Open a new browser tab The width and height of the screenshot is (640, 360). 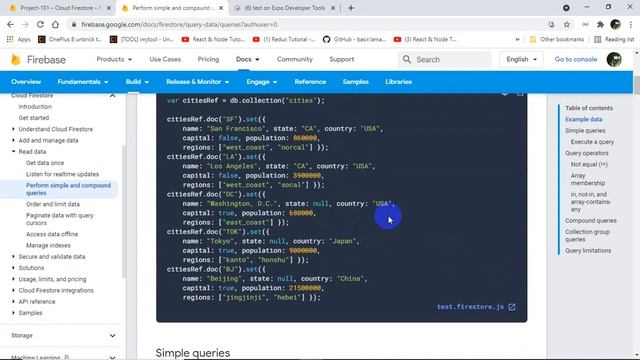pyautogui.click(x=351, y=8)
